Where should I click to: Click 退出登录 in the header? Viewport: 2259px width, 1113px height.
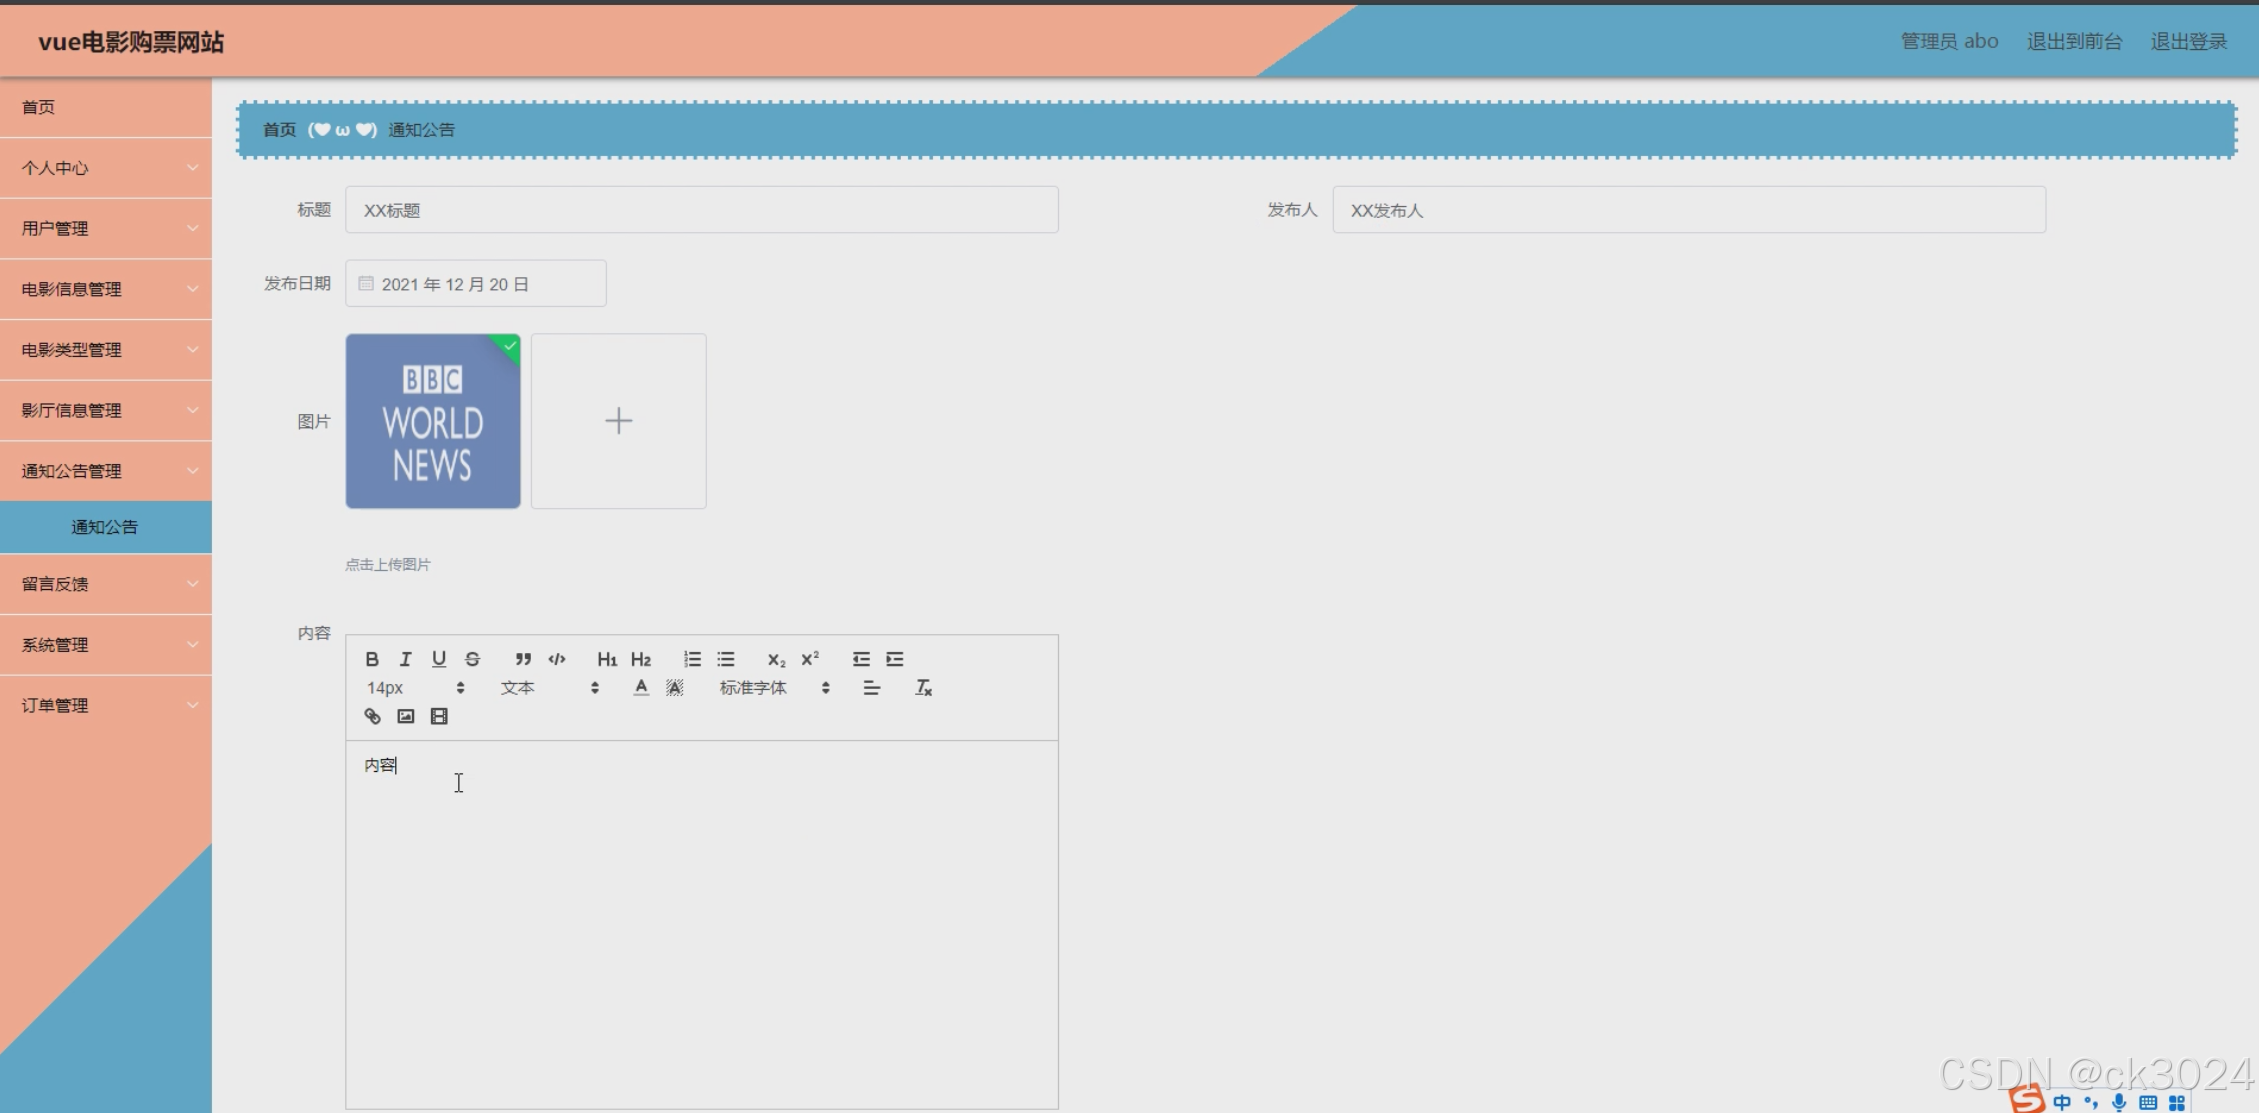point(2188,41)
